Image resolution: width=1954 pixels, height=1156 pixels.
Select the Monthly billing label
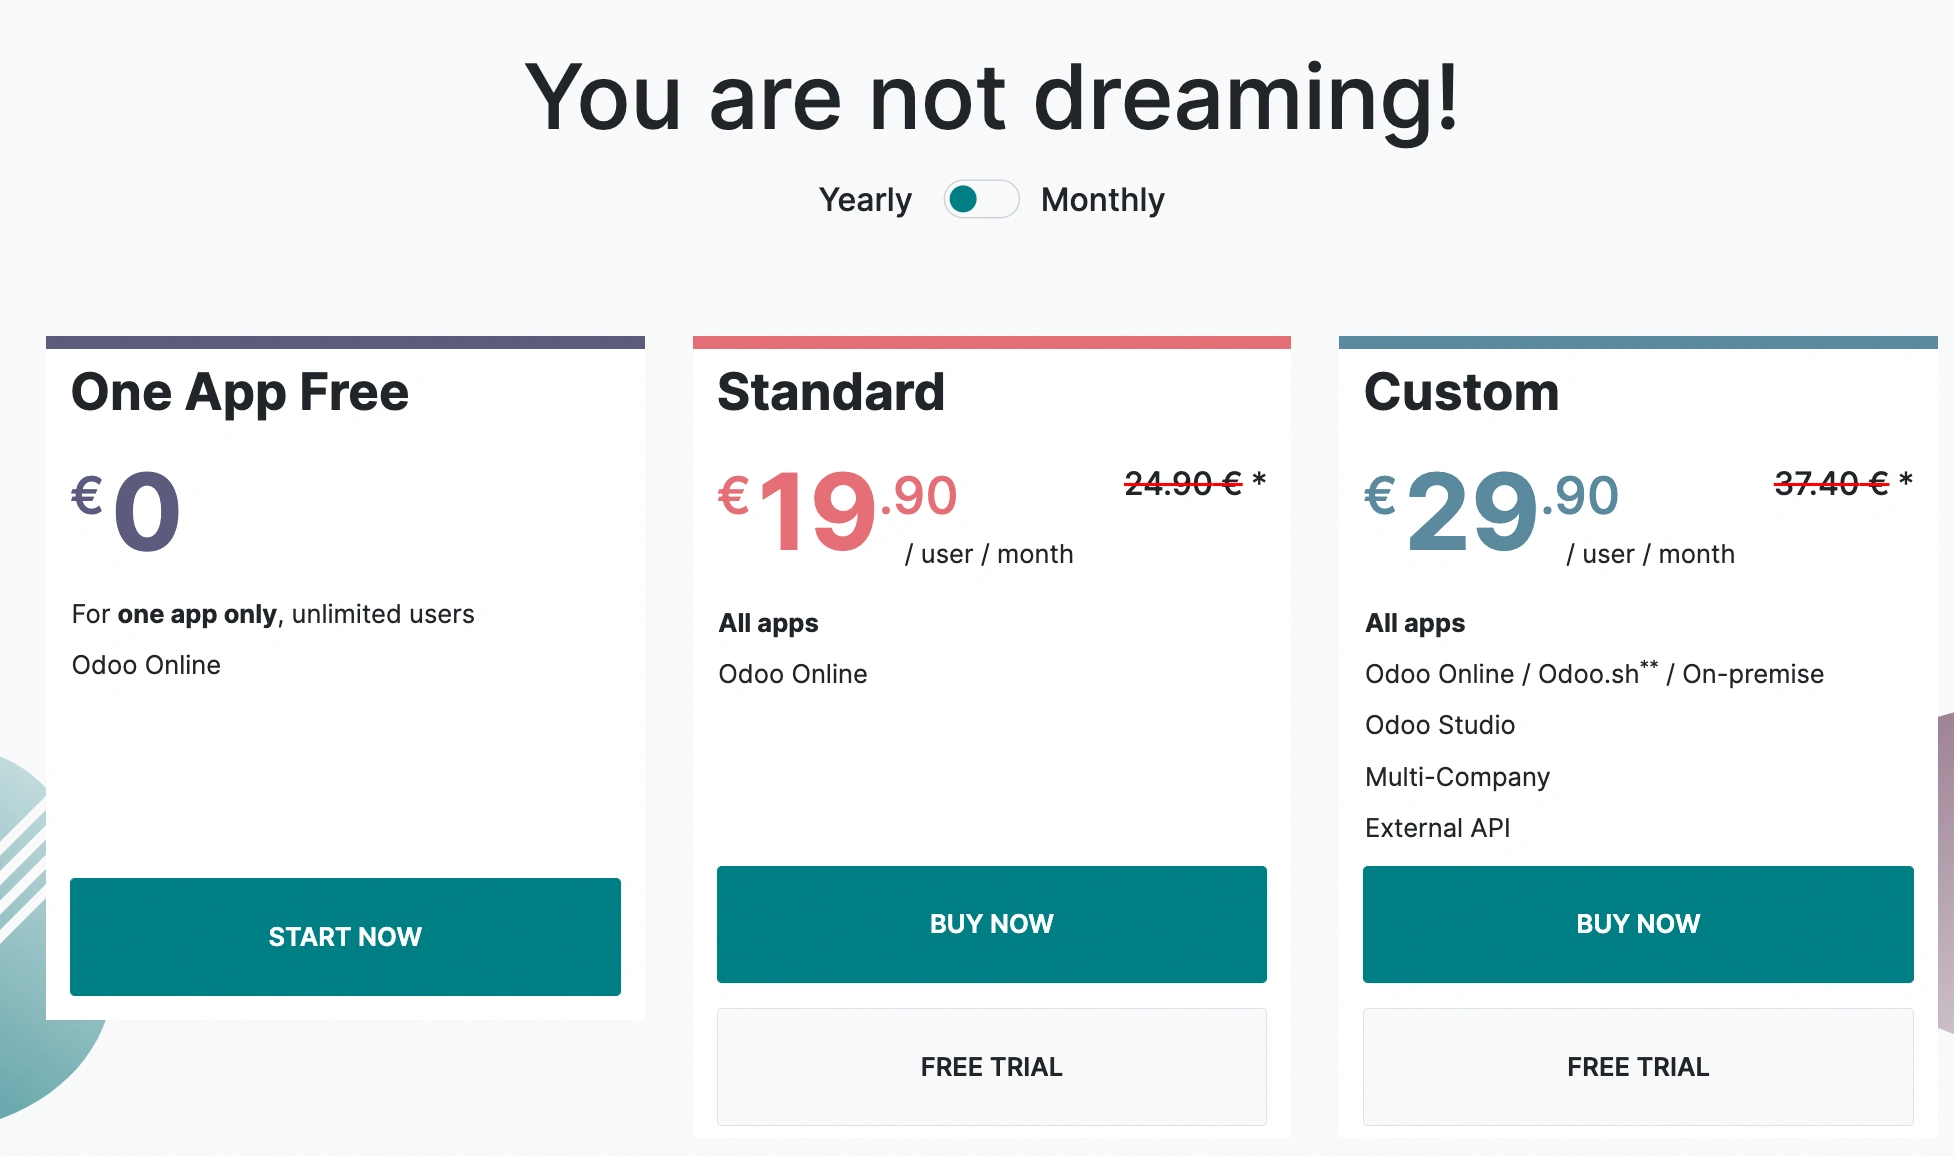[1102, 200]
